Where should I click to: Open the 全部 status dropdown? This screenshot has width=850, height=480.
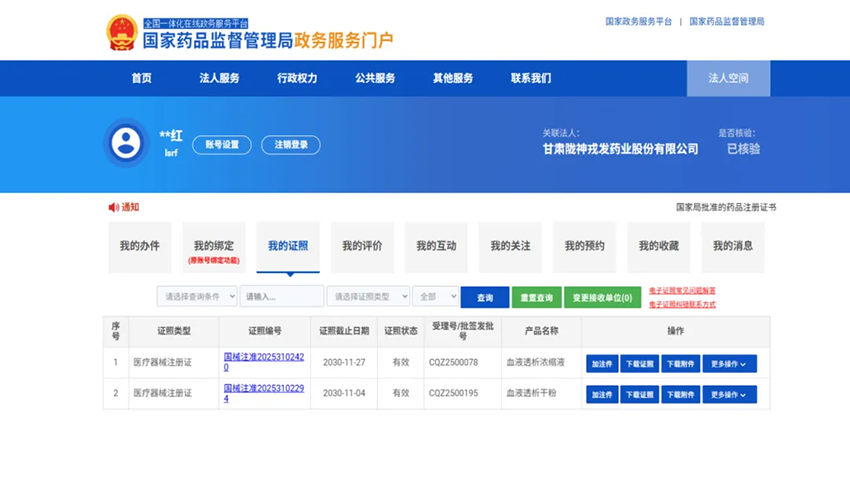[x=435, y=297]
